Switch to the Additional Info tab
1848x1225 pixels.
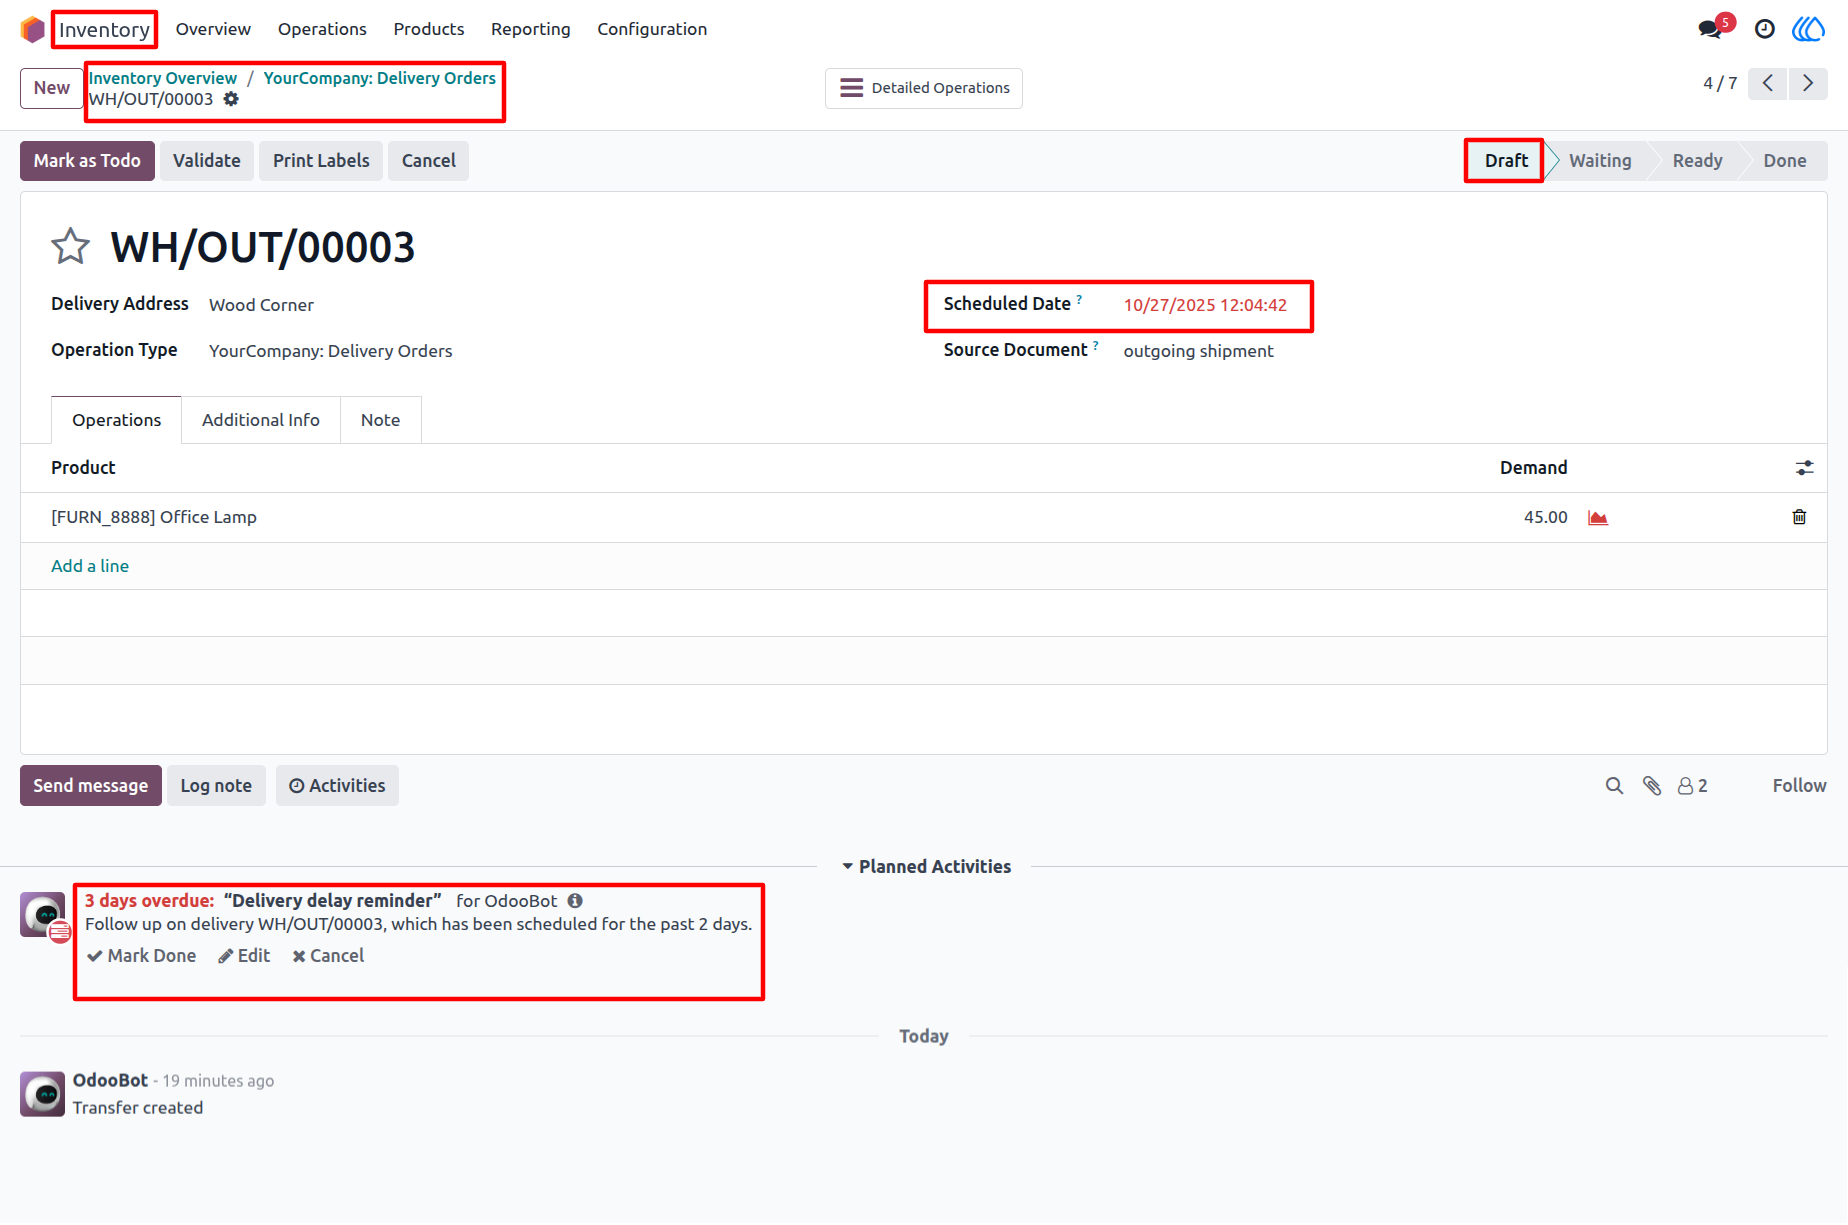(x=261, y=420)
